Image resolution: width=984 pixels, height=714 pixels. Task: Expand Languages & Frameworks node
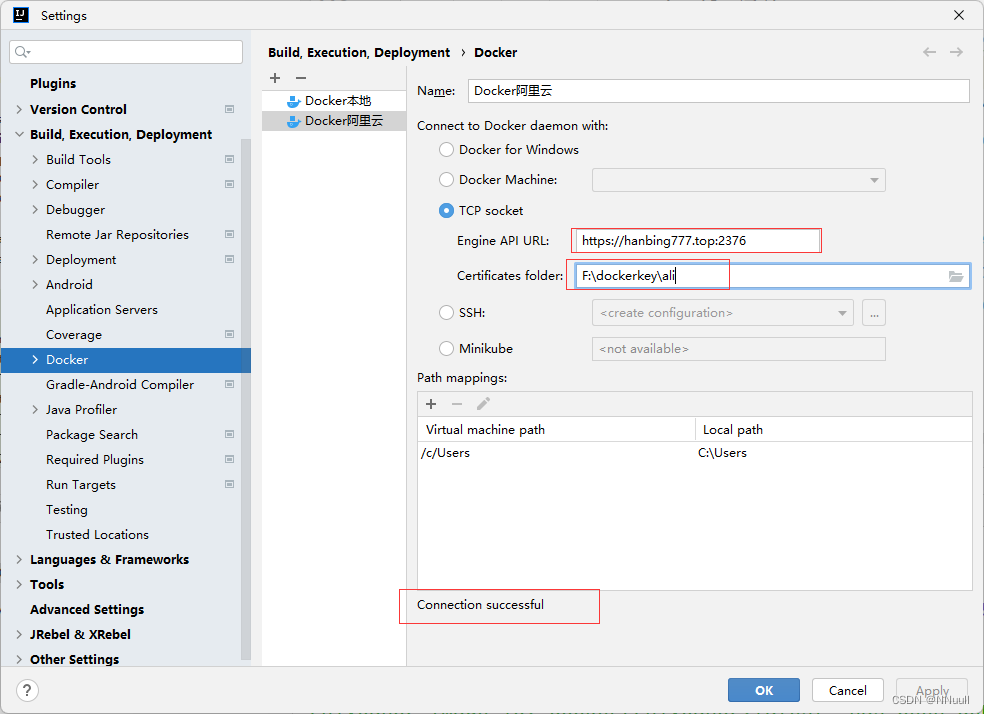[x=19, y=560]
